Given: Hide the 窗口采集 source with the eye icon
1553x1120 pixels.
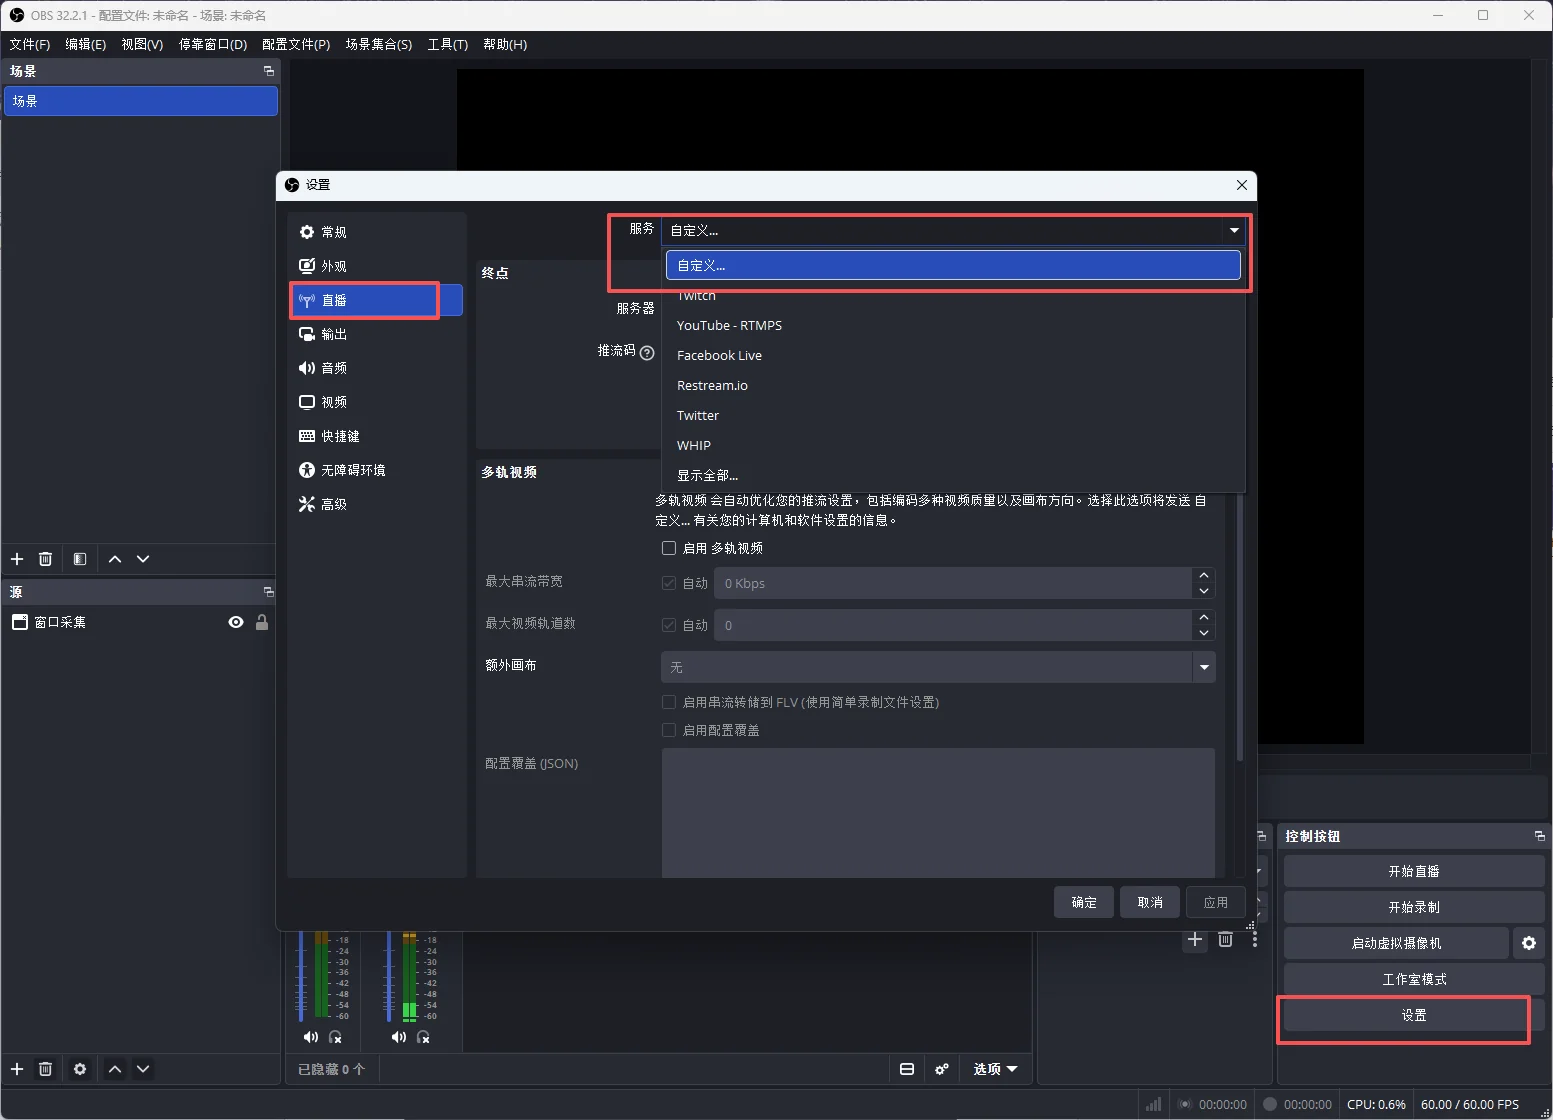Looking at the screenshot, I should click(236, 622).
